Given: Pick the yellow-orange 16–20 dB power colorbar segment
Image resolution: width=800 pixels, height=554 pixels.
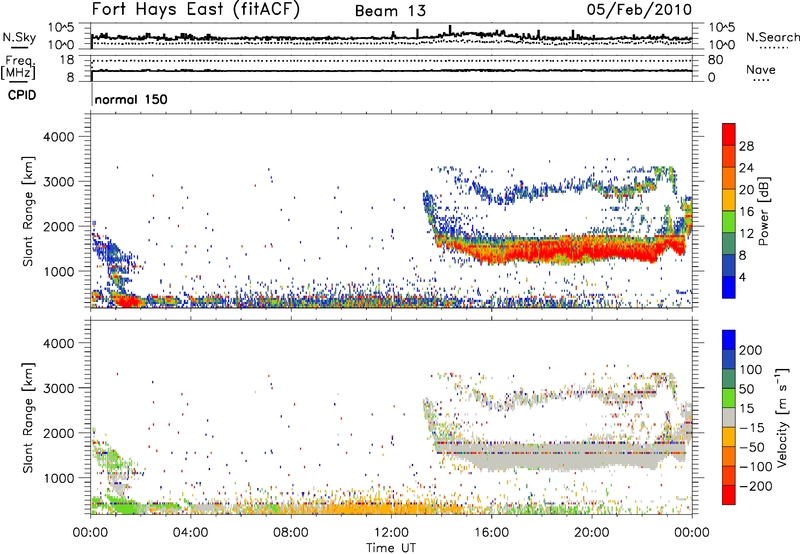Looking at the screenshot, I should coord(729,200).
